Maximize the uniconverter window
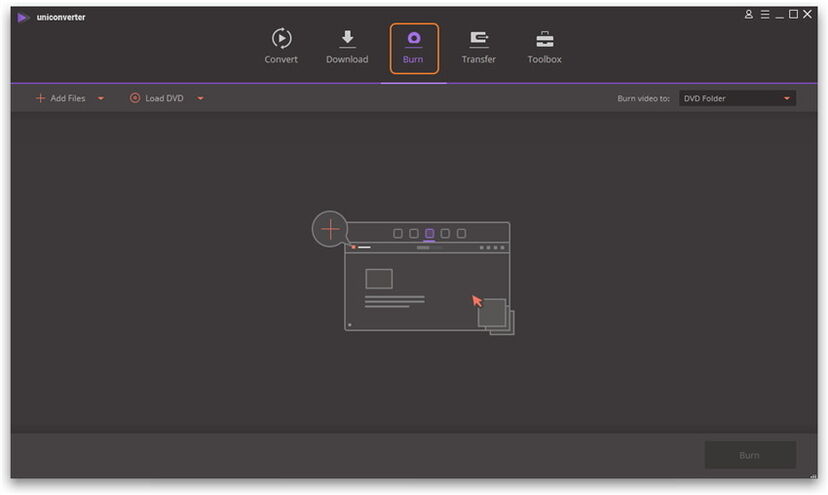This screenshot has height=495, width=828. click(x=793, y=14)
